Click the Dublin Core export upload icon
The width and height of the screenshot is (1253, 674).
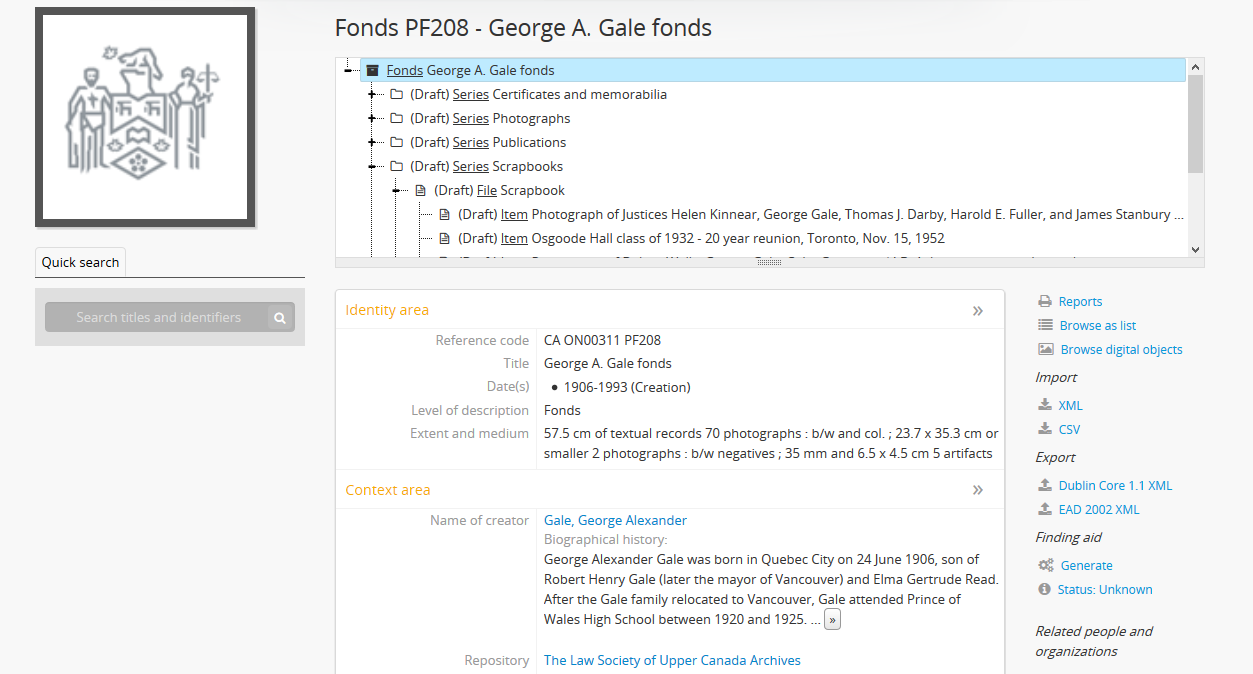(x=1045, y=486)
